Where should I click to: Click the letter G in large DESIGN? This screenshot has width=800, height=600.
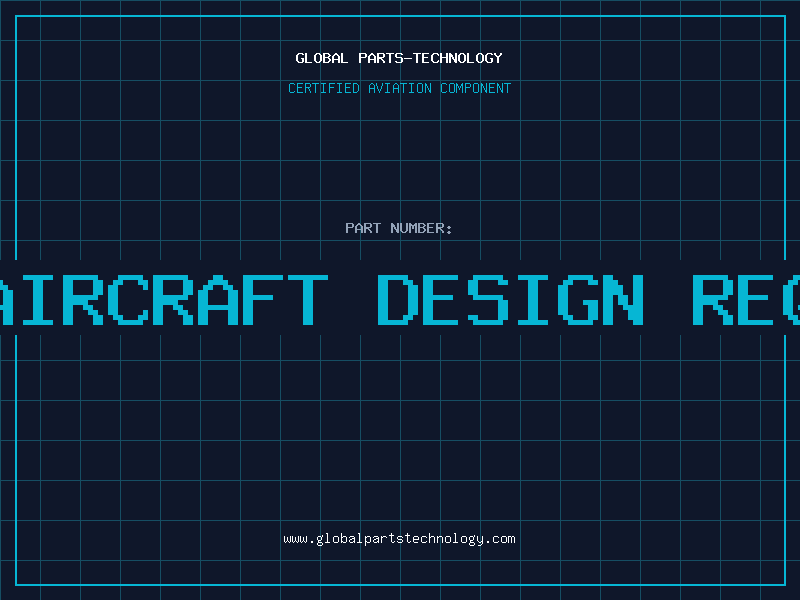pos(578,299)
